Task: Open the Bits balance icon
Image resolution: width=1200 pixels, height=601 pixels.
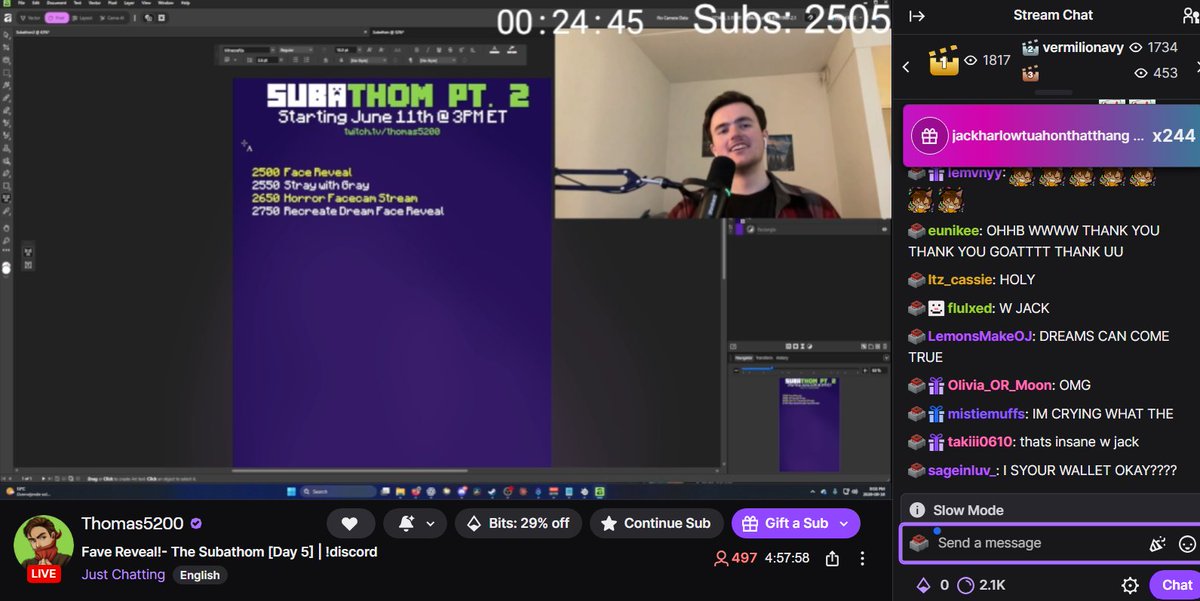Action: (x=923, y=585)
